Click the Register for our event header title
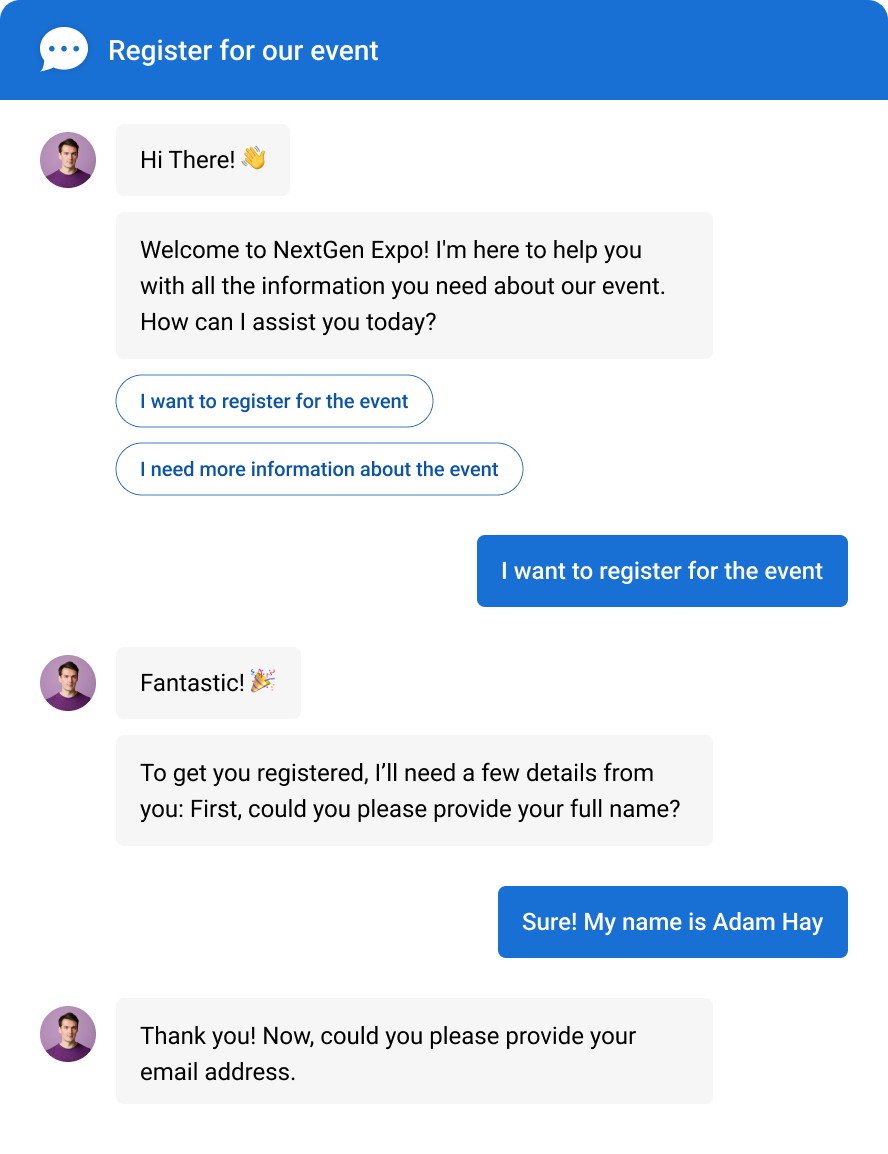This screenshot has height=1154, width=888. pyautogui.click(x=244, y=50)
